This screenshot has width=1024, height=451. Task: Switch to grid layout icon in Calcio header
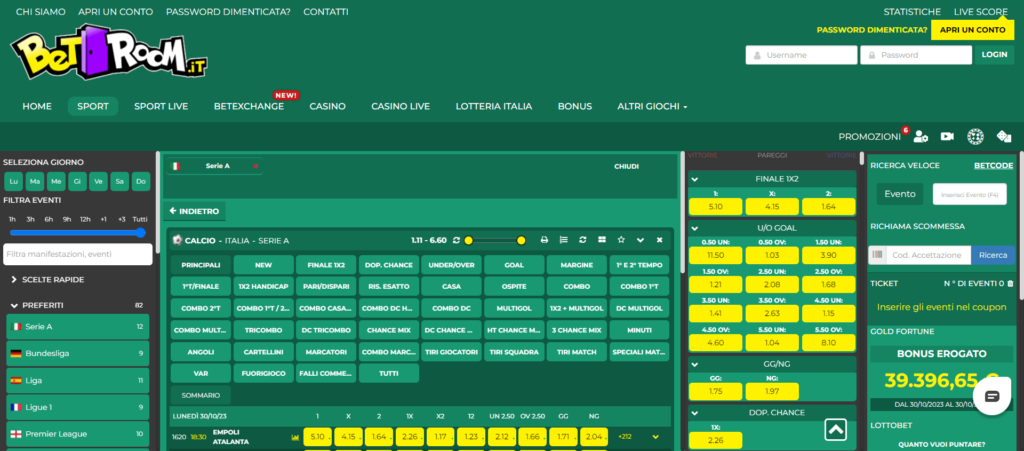601,240
